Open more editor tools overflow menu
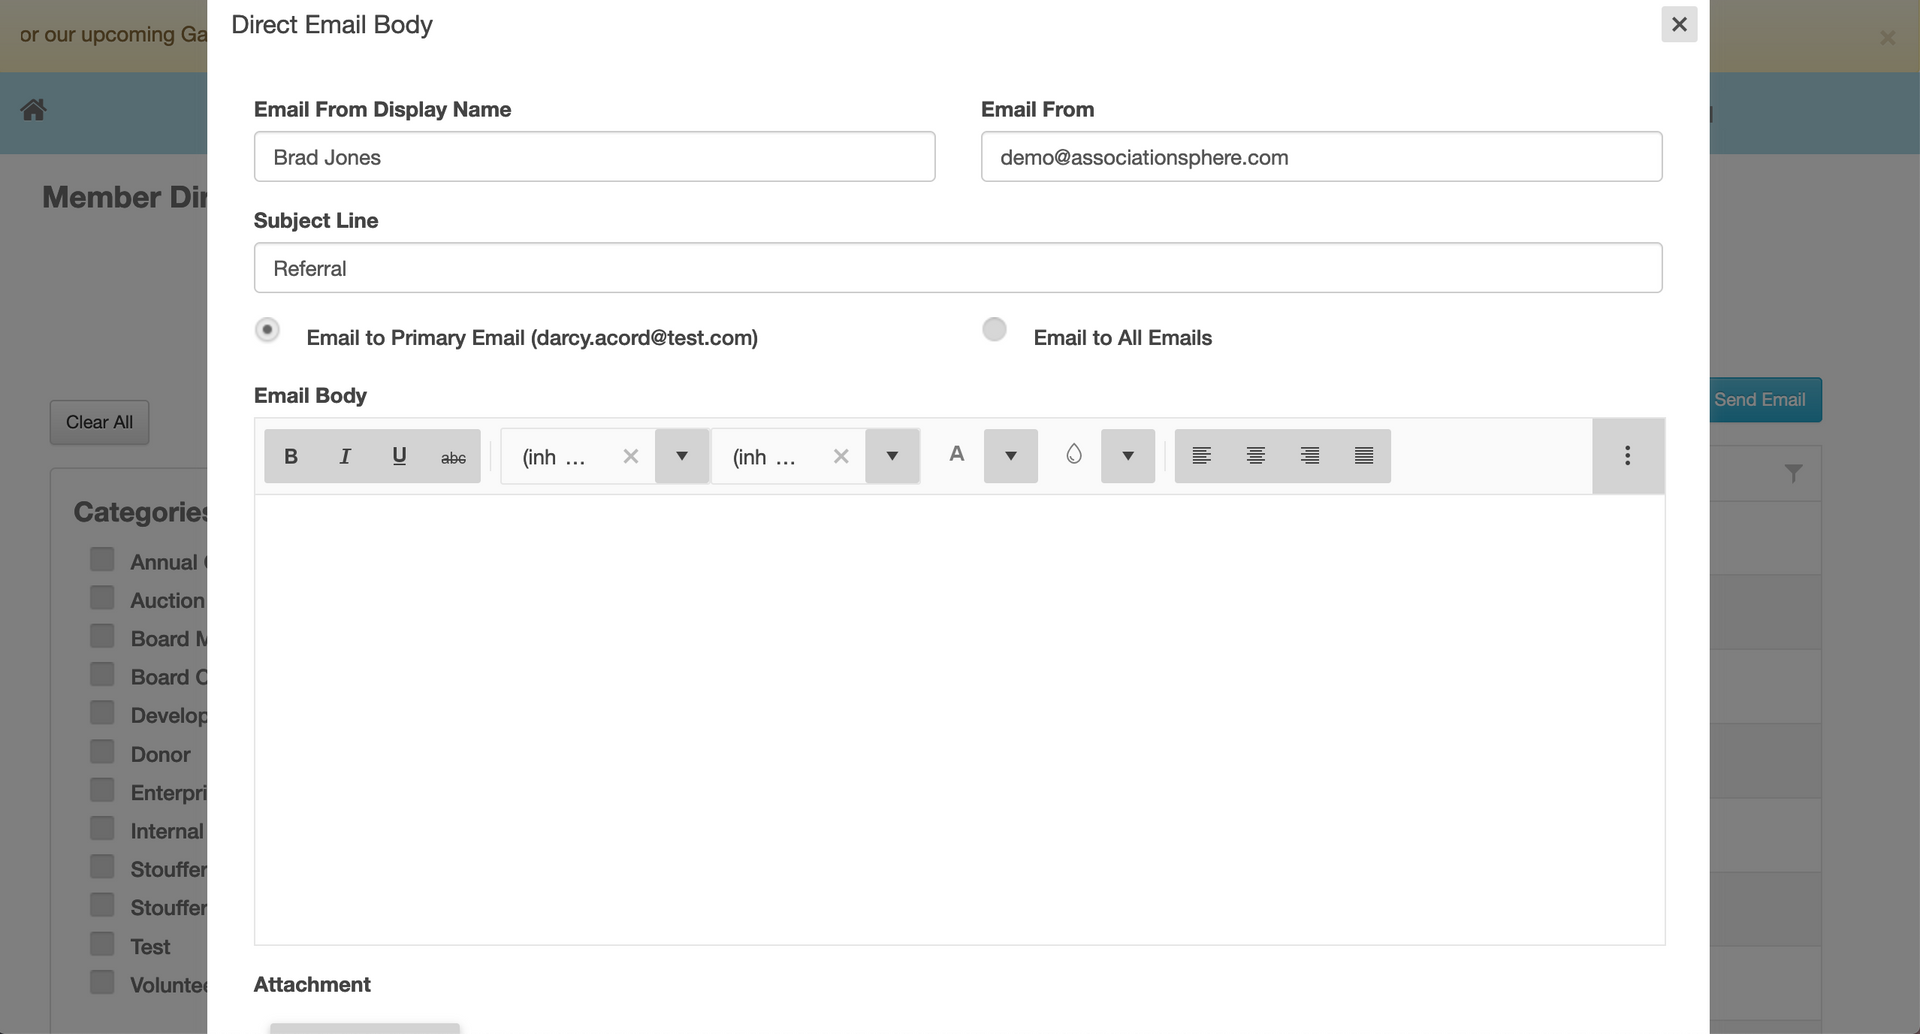This screenshot has height=1034, width=1920. (1628, 456)
